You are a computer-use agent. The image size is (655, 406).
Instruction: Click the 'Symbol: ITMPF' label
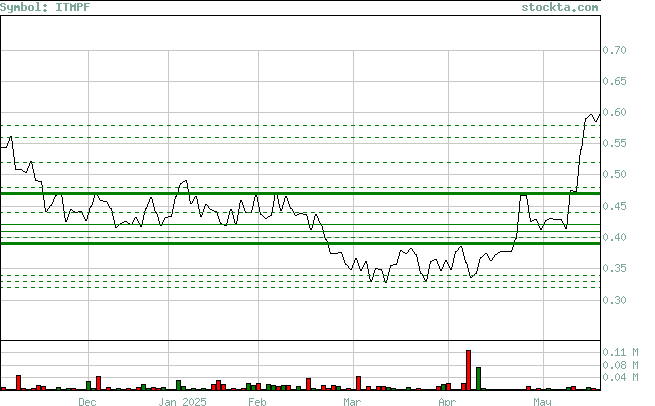click(x=45, y=7)
